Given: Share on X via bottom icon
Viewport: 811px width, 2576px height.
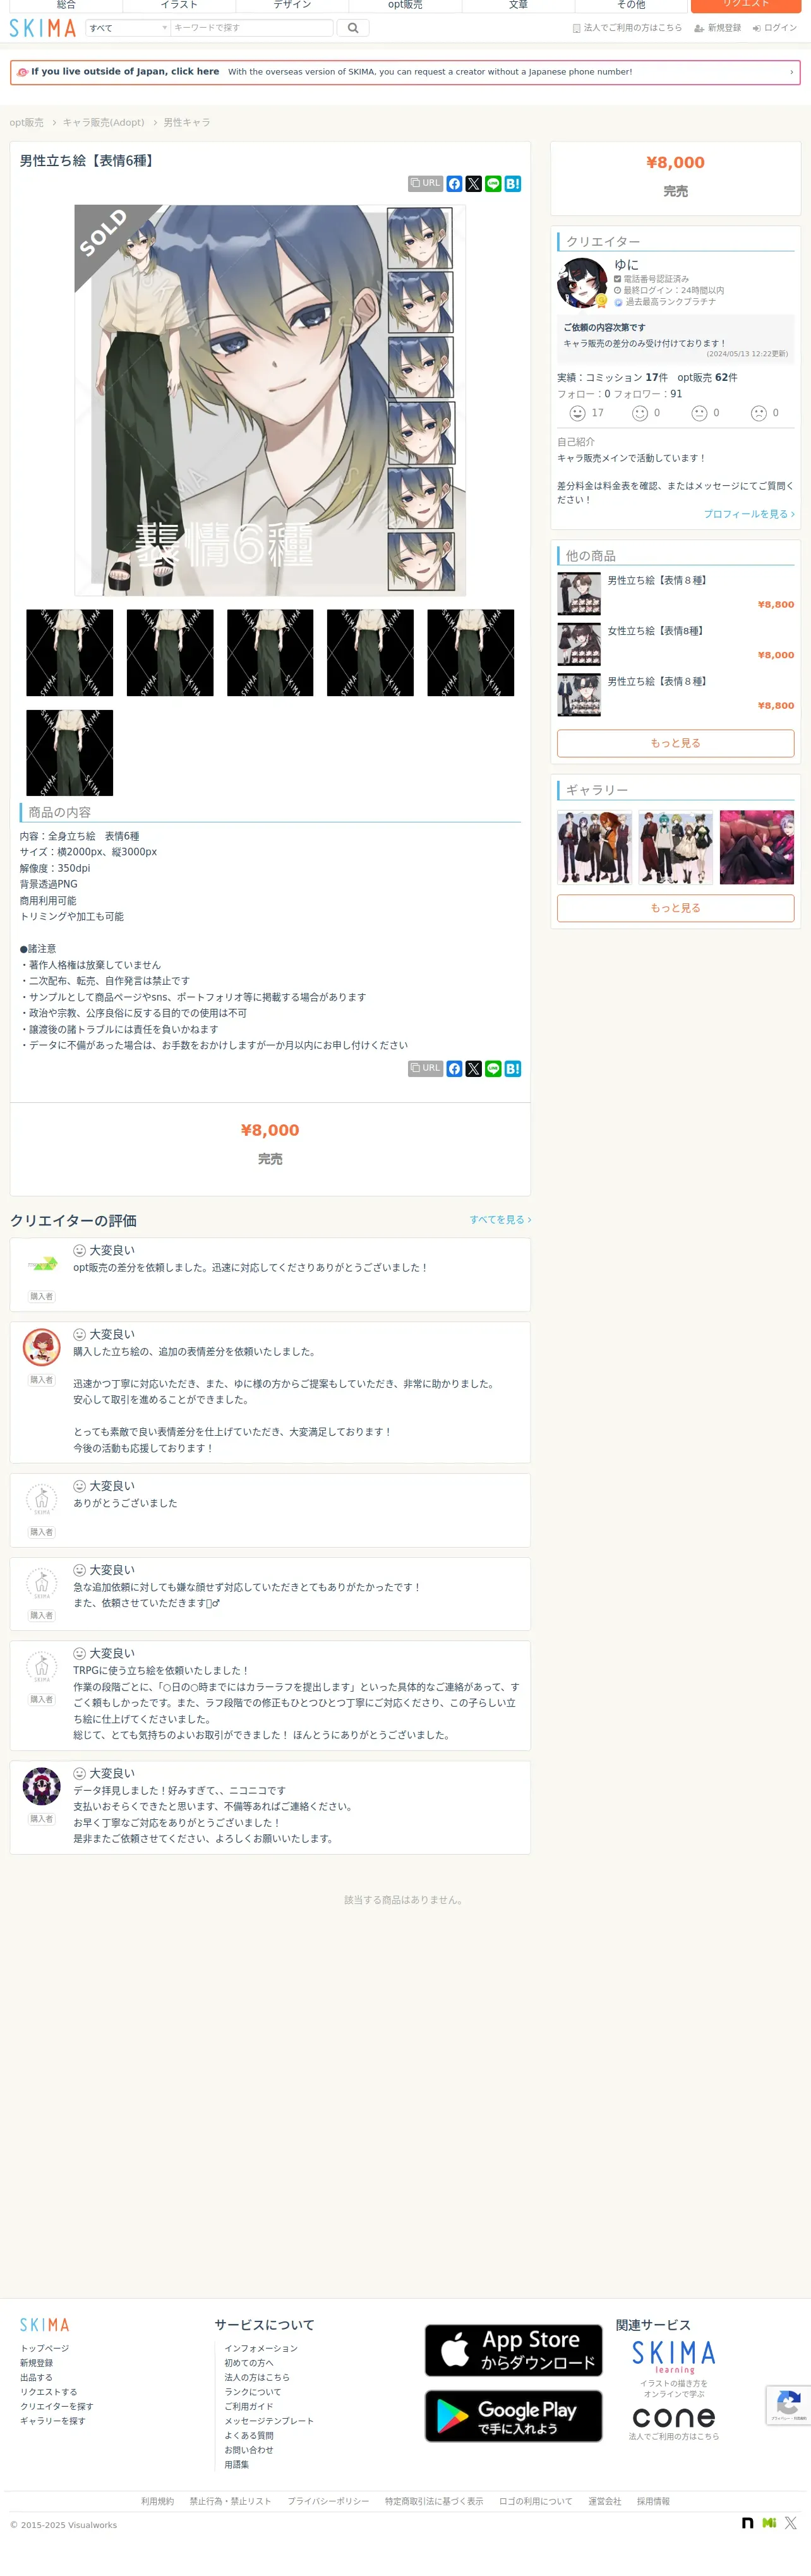Looking at the screenshot, I should point(474,1068).
